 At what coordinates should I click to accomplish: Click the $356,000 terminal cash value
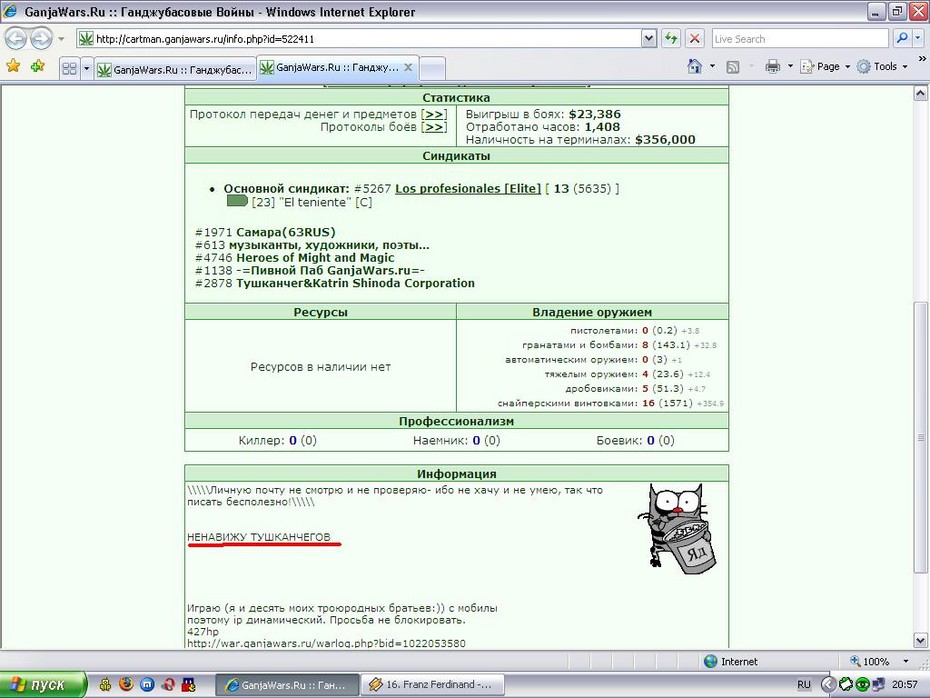tap(665, 140)
